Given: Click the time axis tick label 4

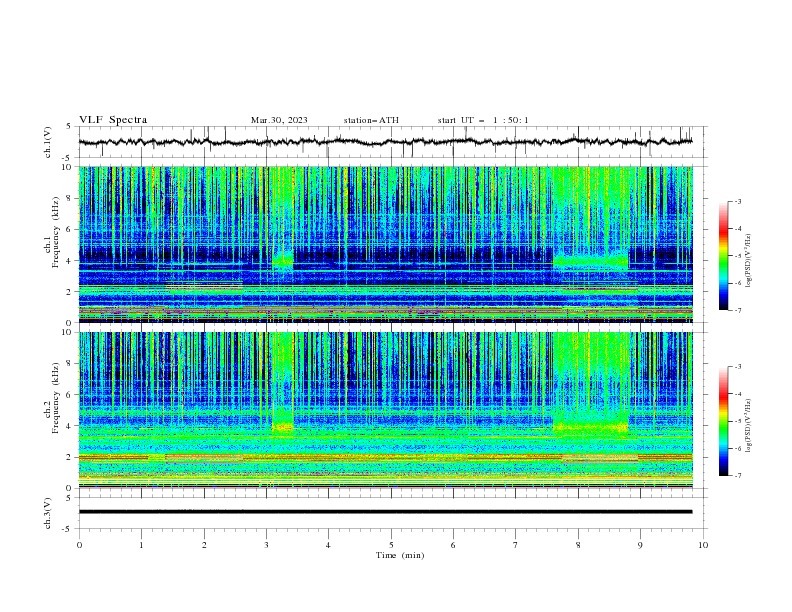Looking at the screenshot, I should click(328, 545).
